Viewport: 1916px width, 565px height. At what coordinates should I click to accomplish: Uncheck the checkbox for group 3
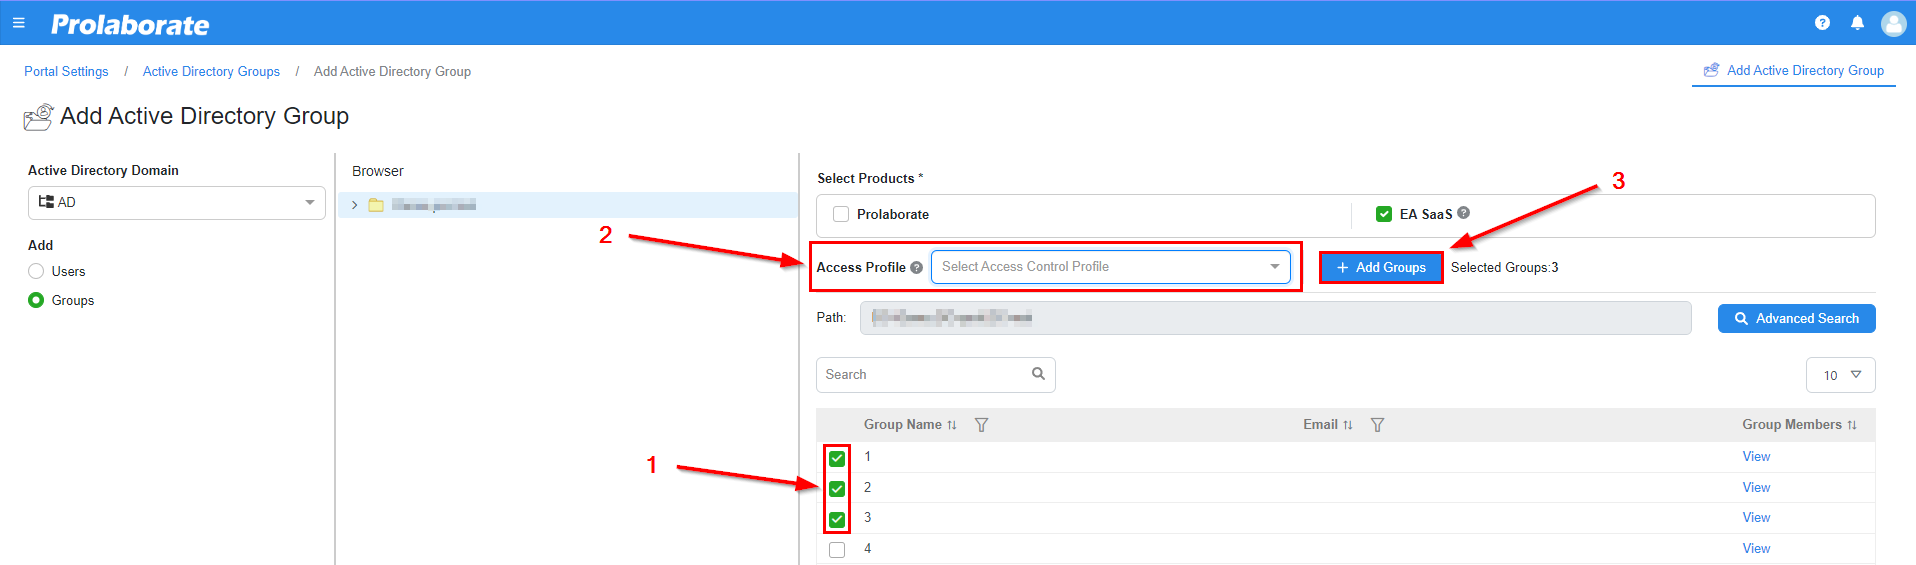837,520
